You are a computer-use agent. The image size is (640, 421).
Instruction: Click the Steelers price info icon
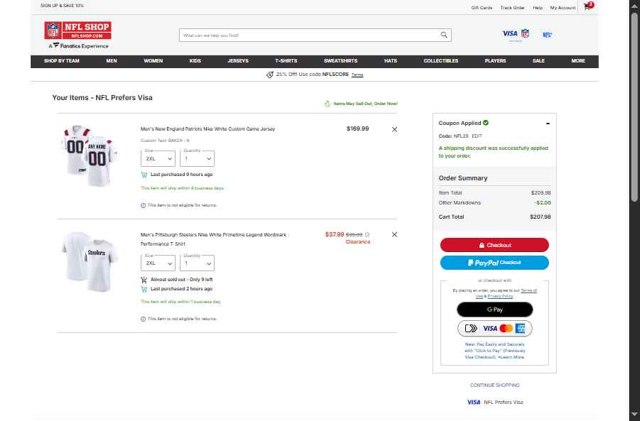367,234
